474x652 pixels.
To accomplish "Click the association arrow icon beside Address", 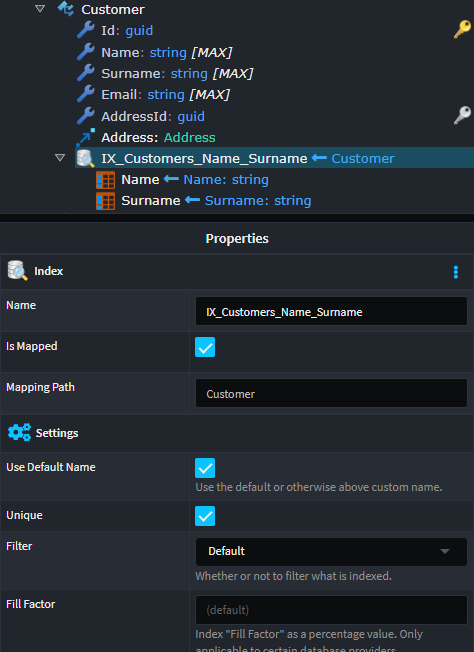I will (86, 137).
